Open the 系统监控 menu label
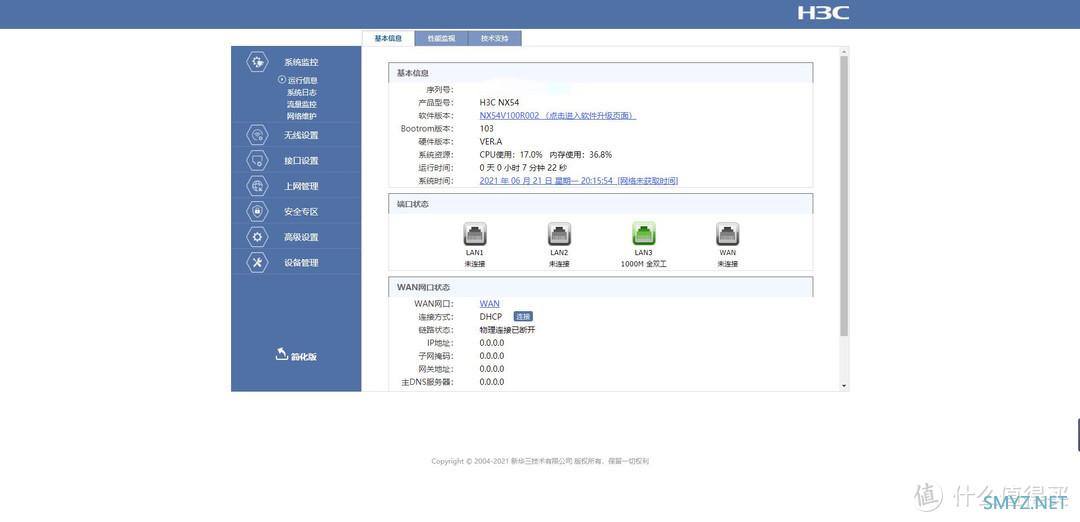The height and width of the screenshot is (522, 1080). point(301,62)
